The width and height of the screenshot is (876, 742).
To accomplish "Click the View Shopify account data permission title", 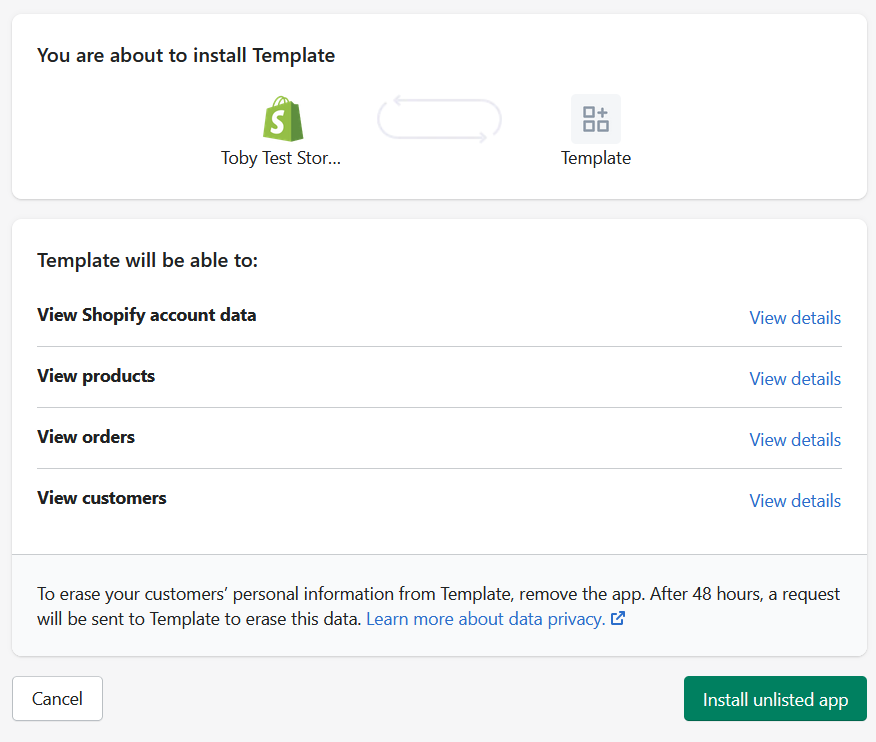I will click(146, 315).
